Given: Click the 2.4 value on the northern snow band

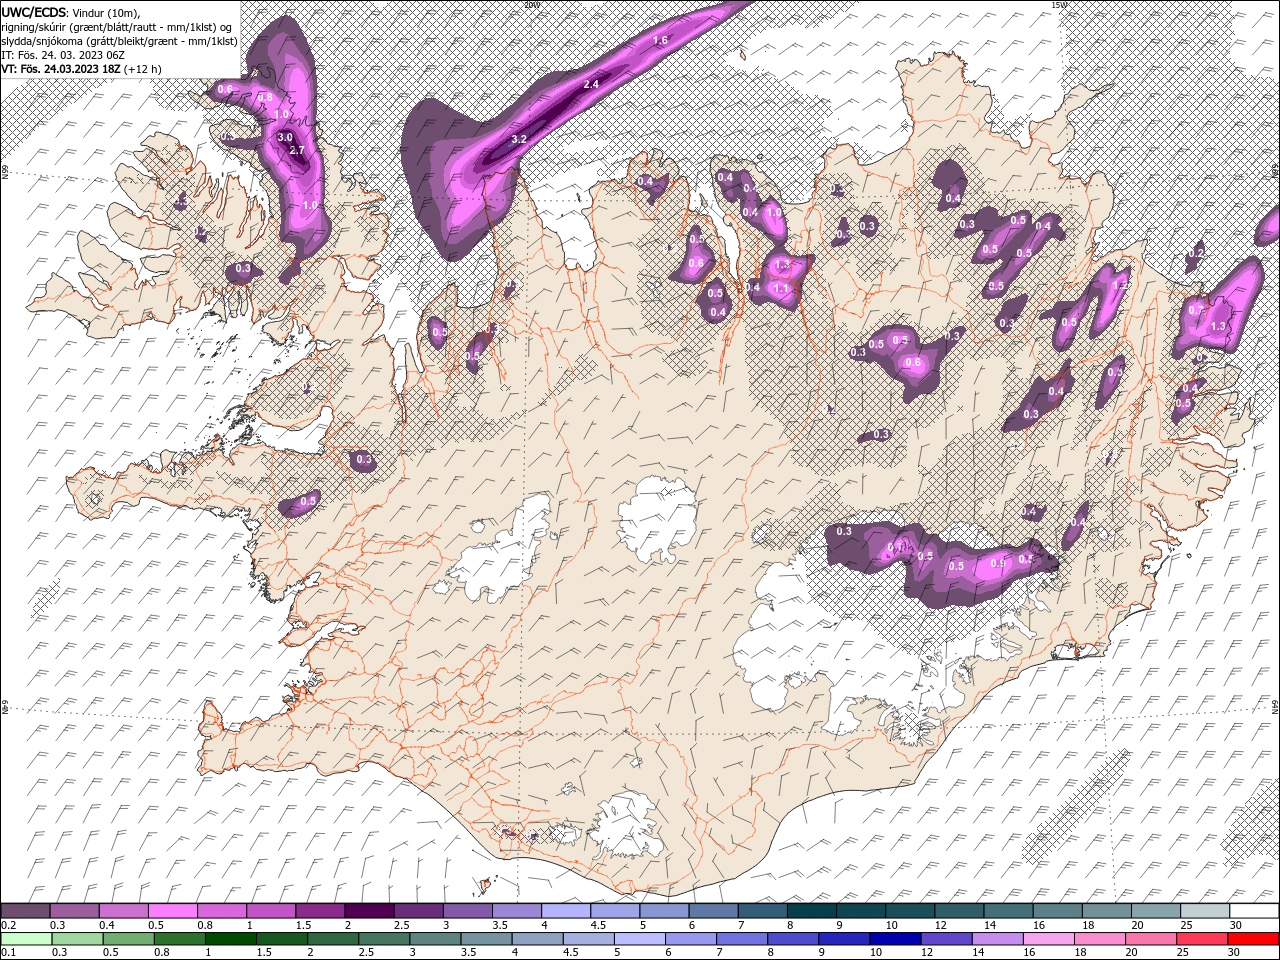Looking at the screenshot, I should point(590,85).
